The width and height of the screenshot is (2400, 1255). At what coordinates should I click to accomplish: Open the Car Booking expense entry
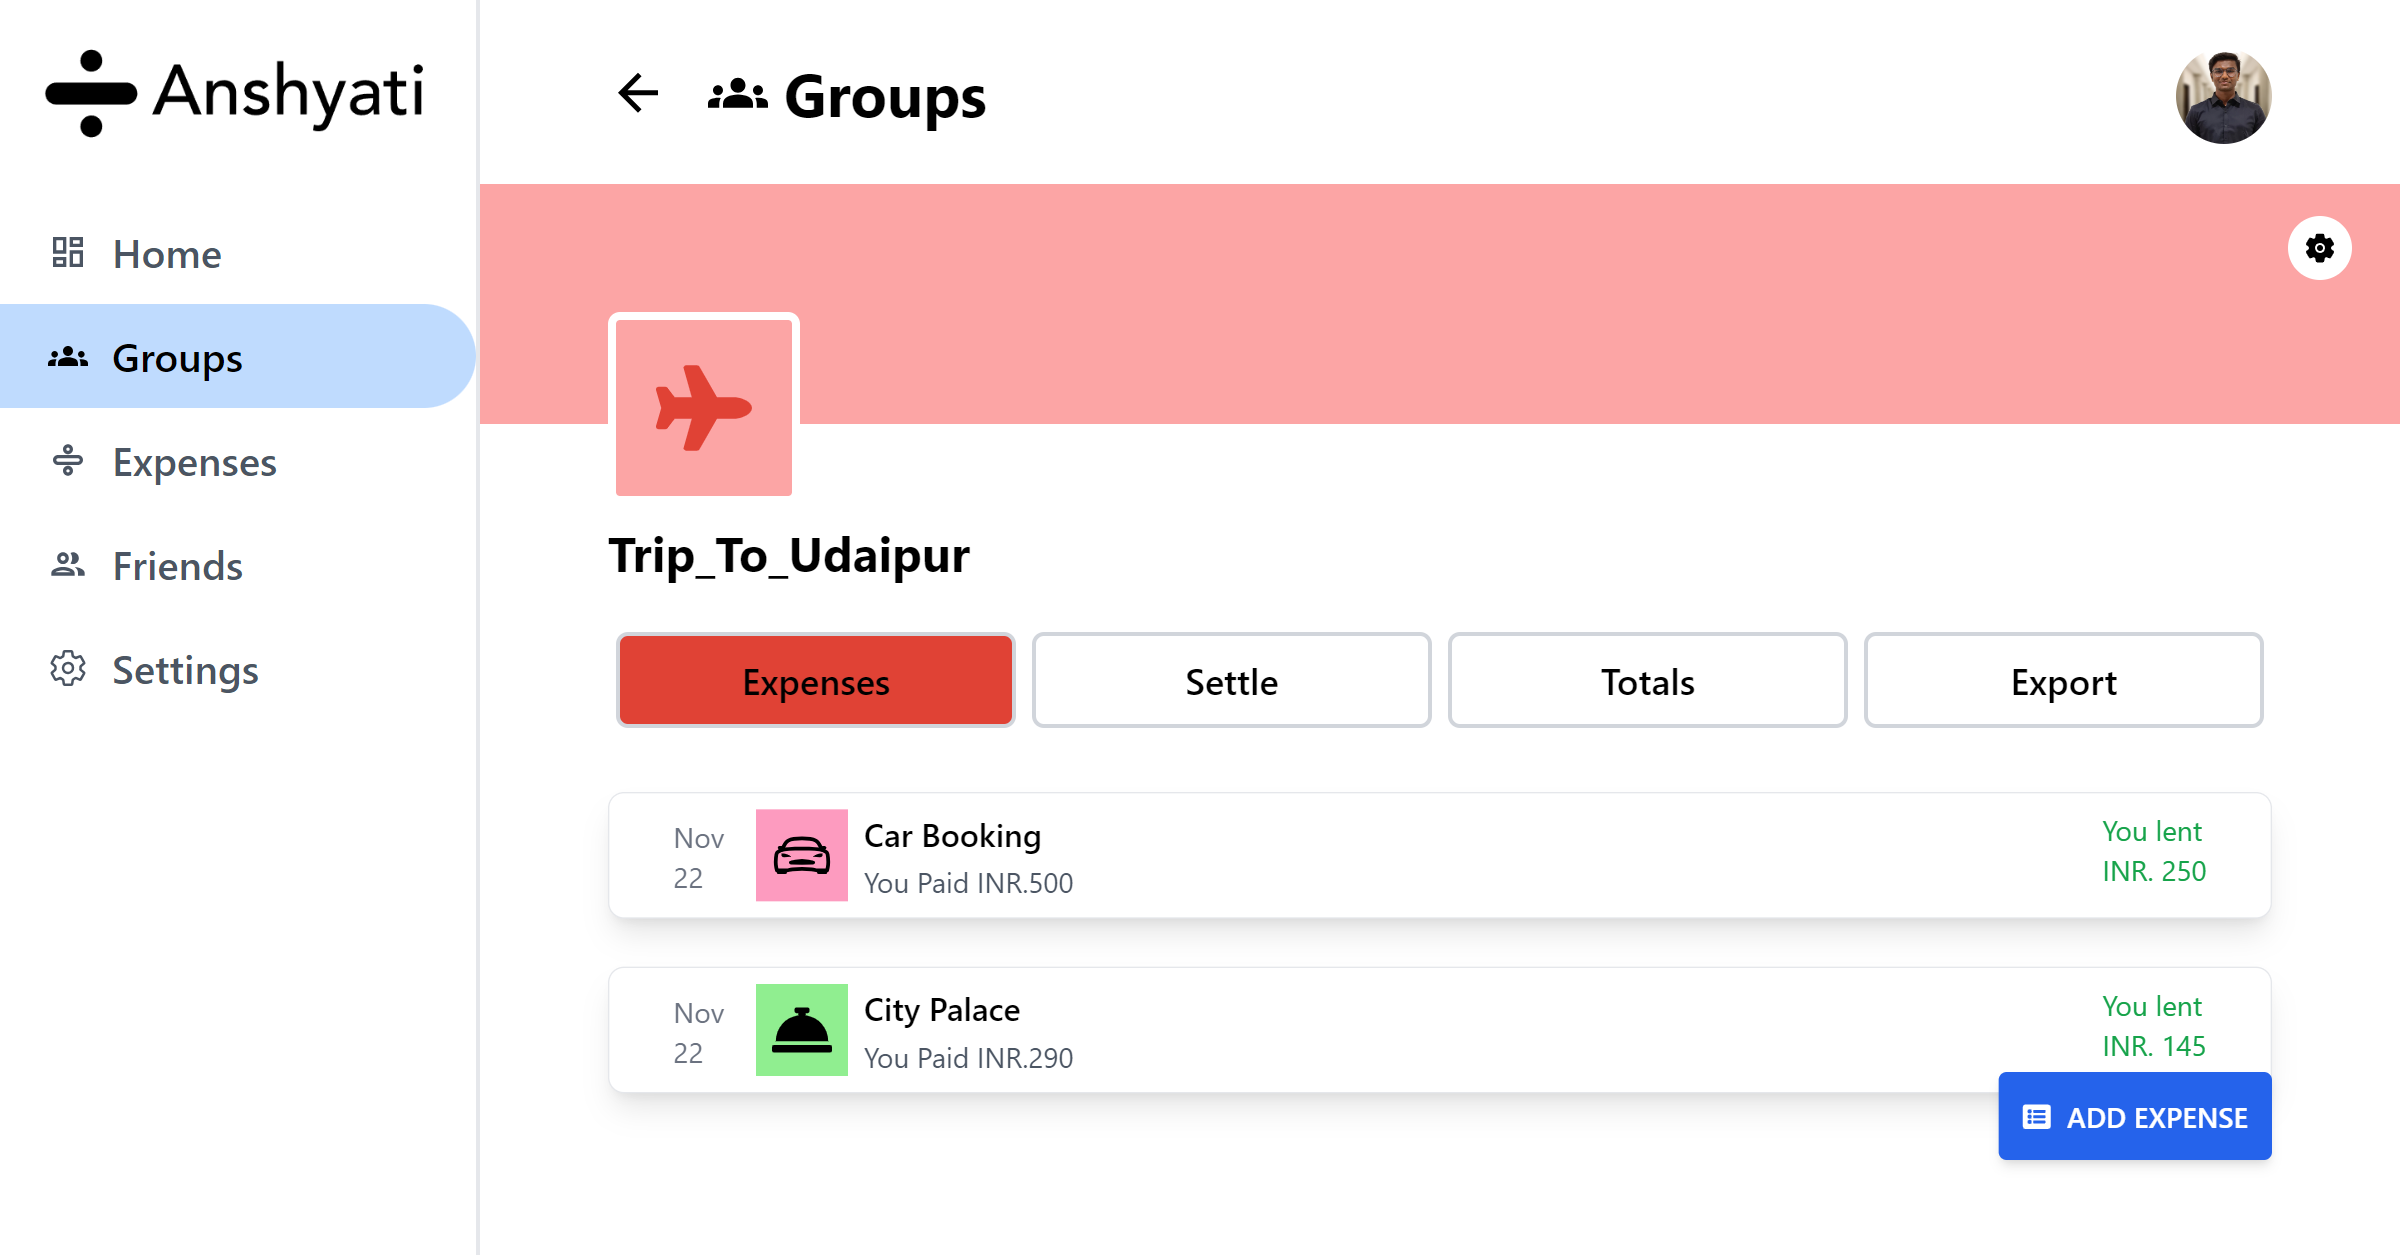1439,856
